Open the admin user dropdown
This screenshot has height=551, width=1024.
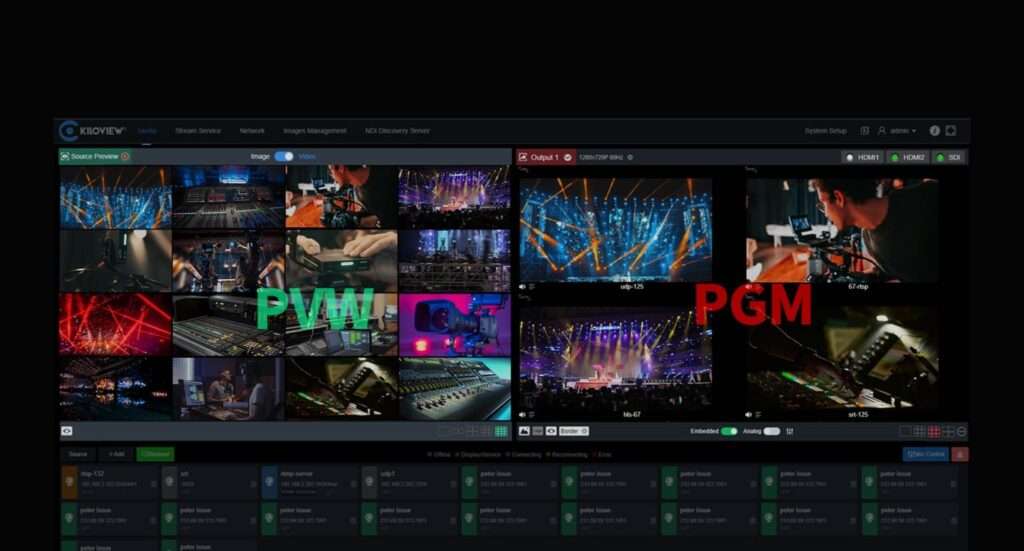(897, 131)
